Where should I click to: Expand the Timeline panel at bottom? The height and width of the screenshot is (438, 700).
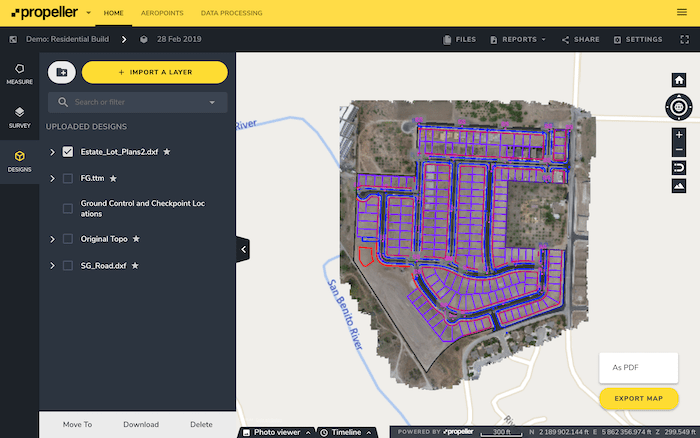point(346,432)
